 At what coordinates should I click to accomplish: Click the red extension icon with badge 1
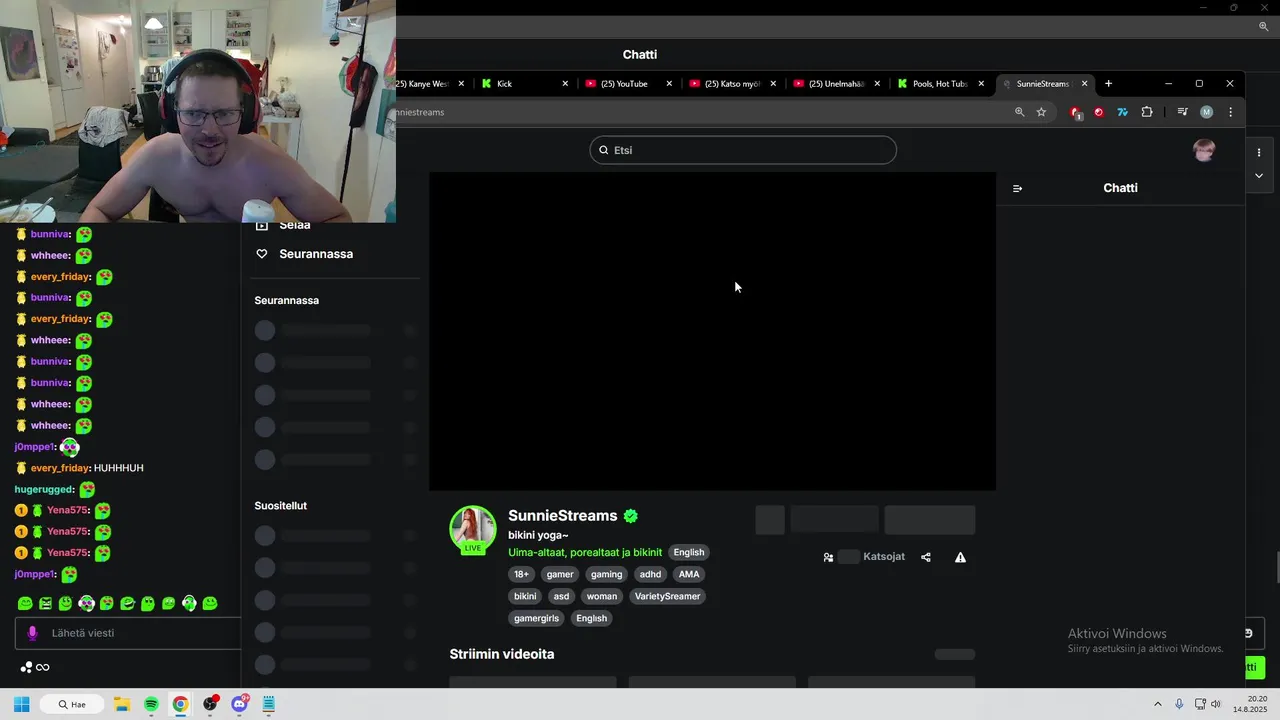point(1076,113)
